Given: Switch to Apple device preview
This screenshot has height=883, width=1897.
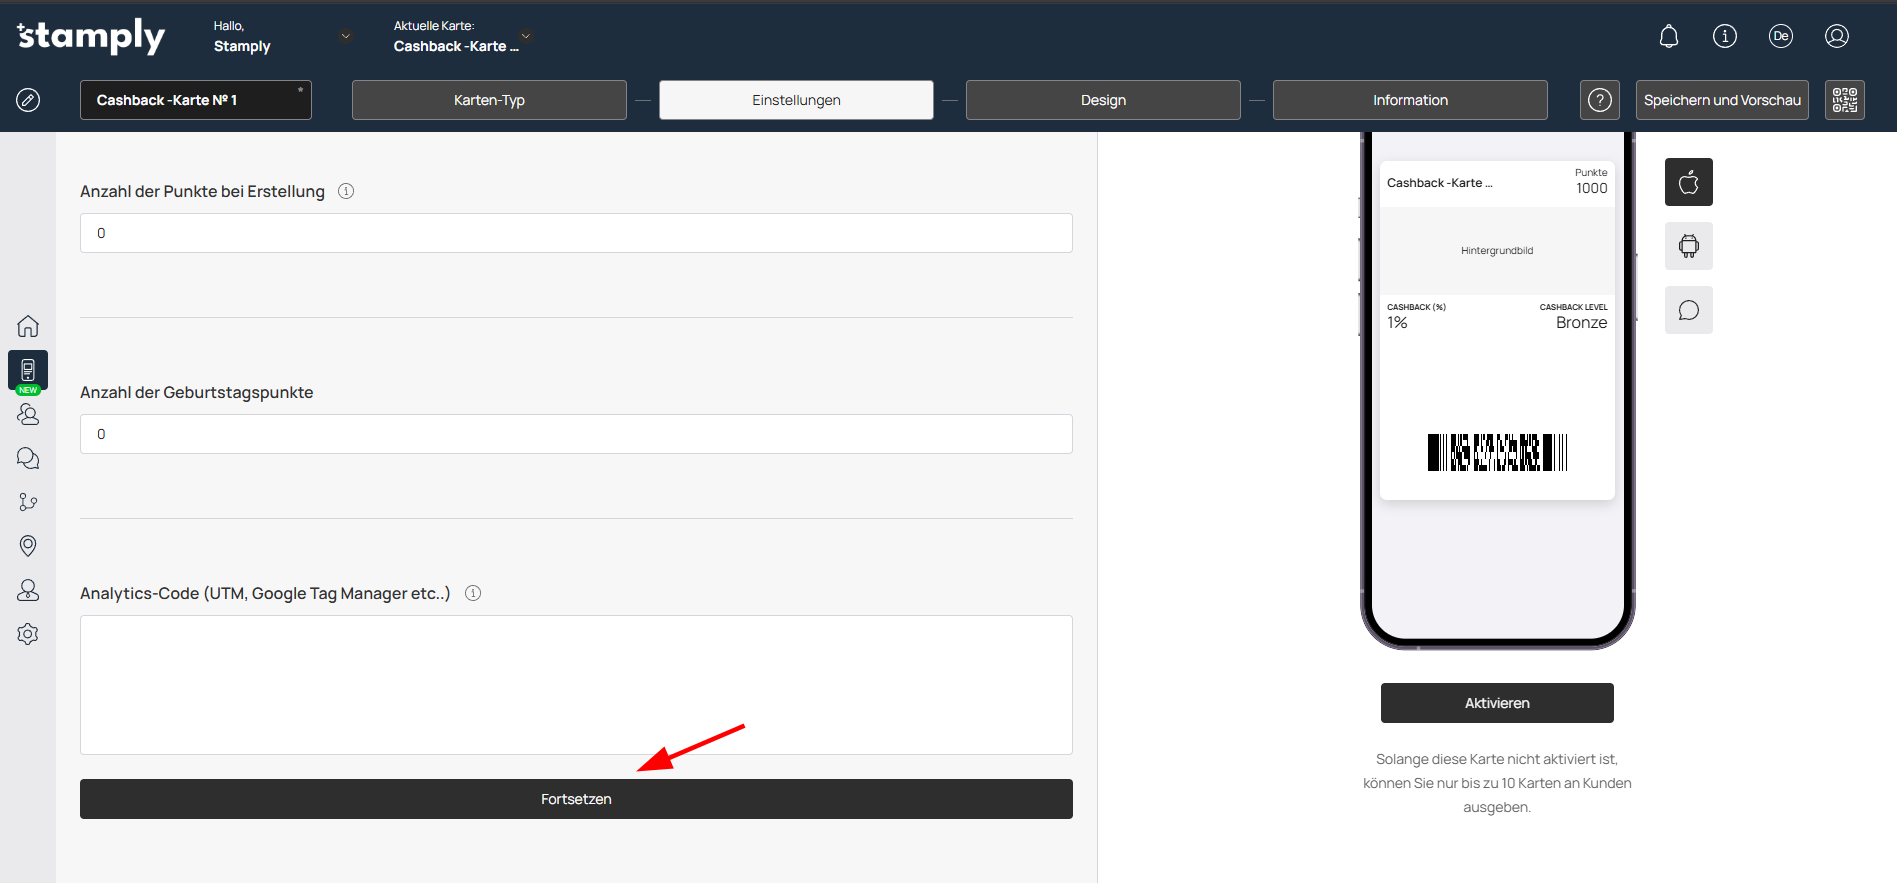Looking at the screenshot, I should tap(1689, 182).
